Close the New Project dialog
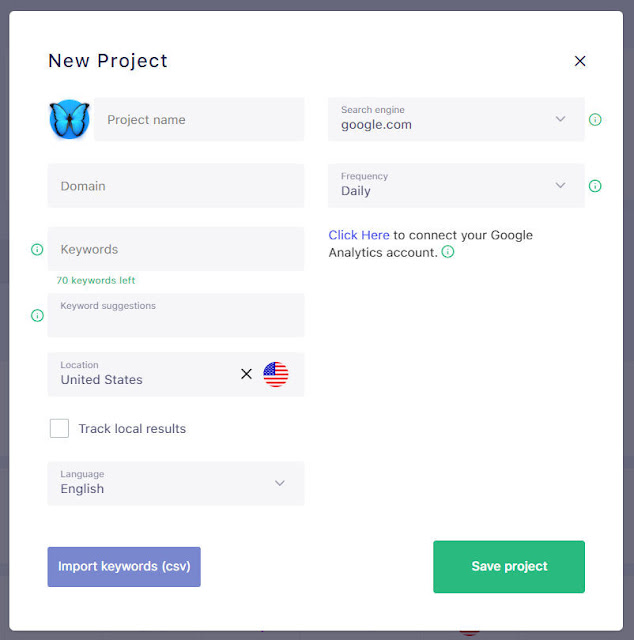Screen dimensions: 634x640 tap(580, 61)
